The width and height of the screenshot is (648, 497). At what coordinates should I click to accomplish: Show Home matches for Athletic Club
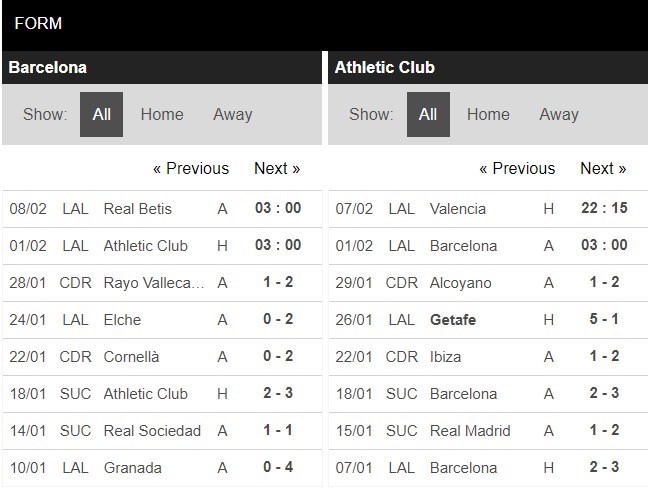pos(488,114)
